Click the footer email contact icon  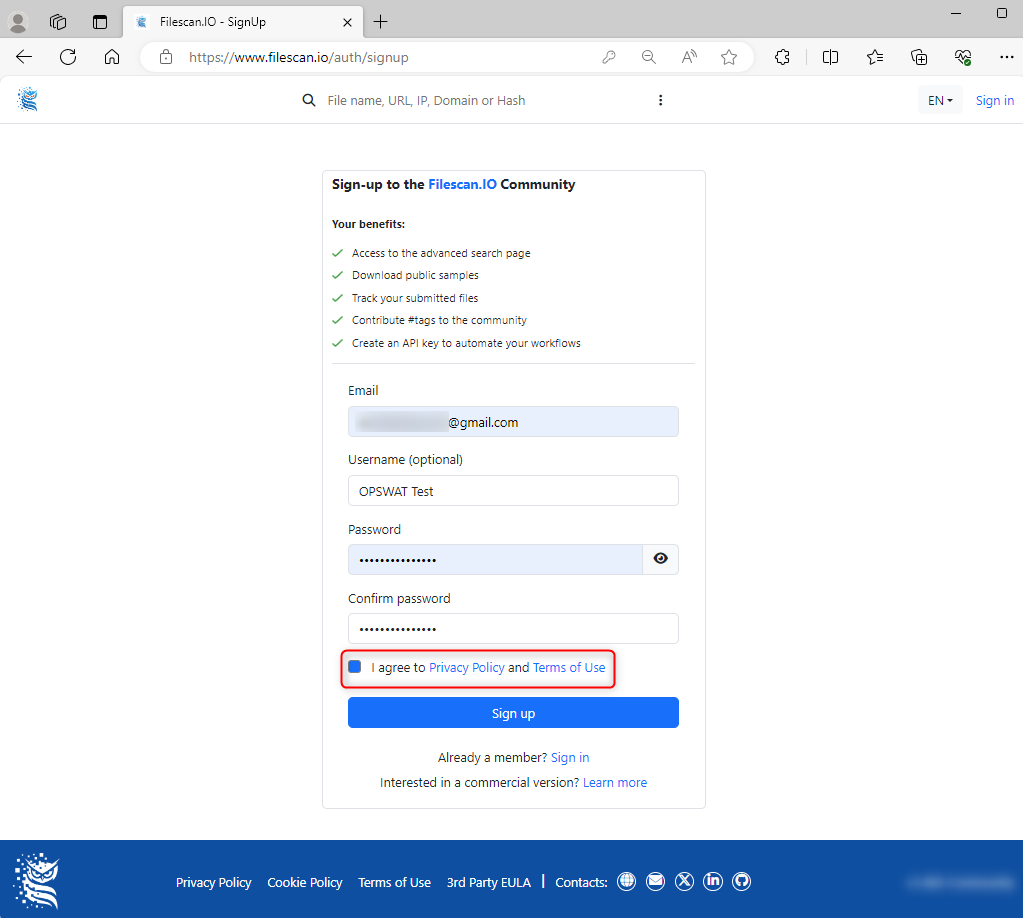pos(655,881)
